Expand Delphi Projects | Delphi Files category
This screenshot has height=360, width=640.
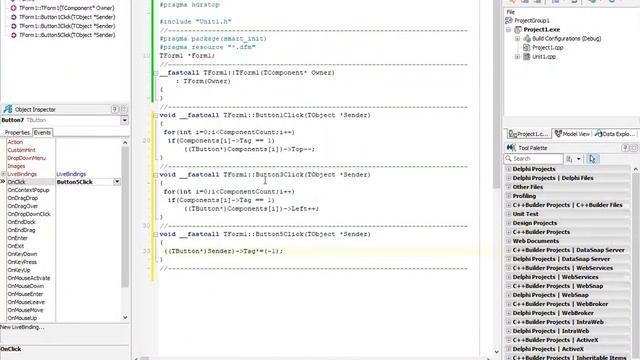[x=509, y=178]
